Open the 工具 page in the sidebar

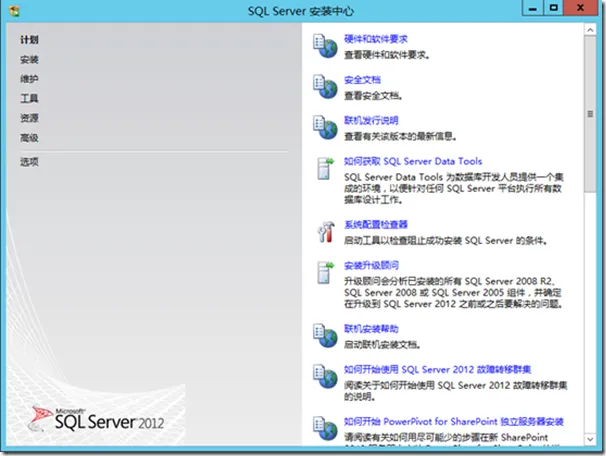[x=29, y=99]
